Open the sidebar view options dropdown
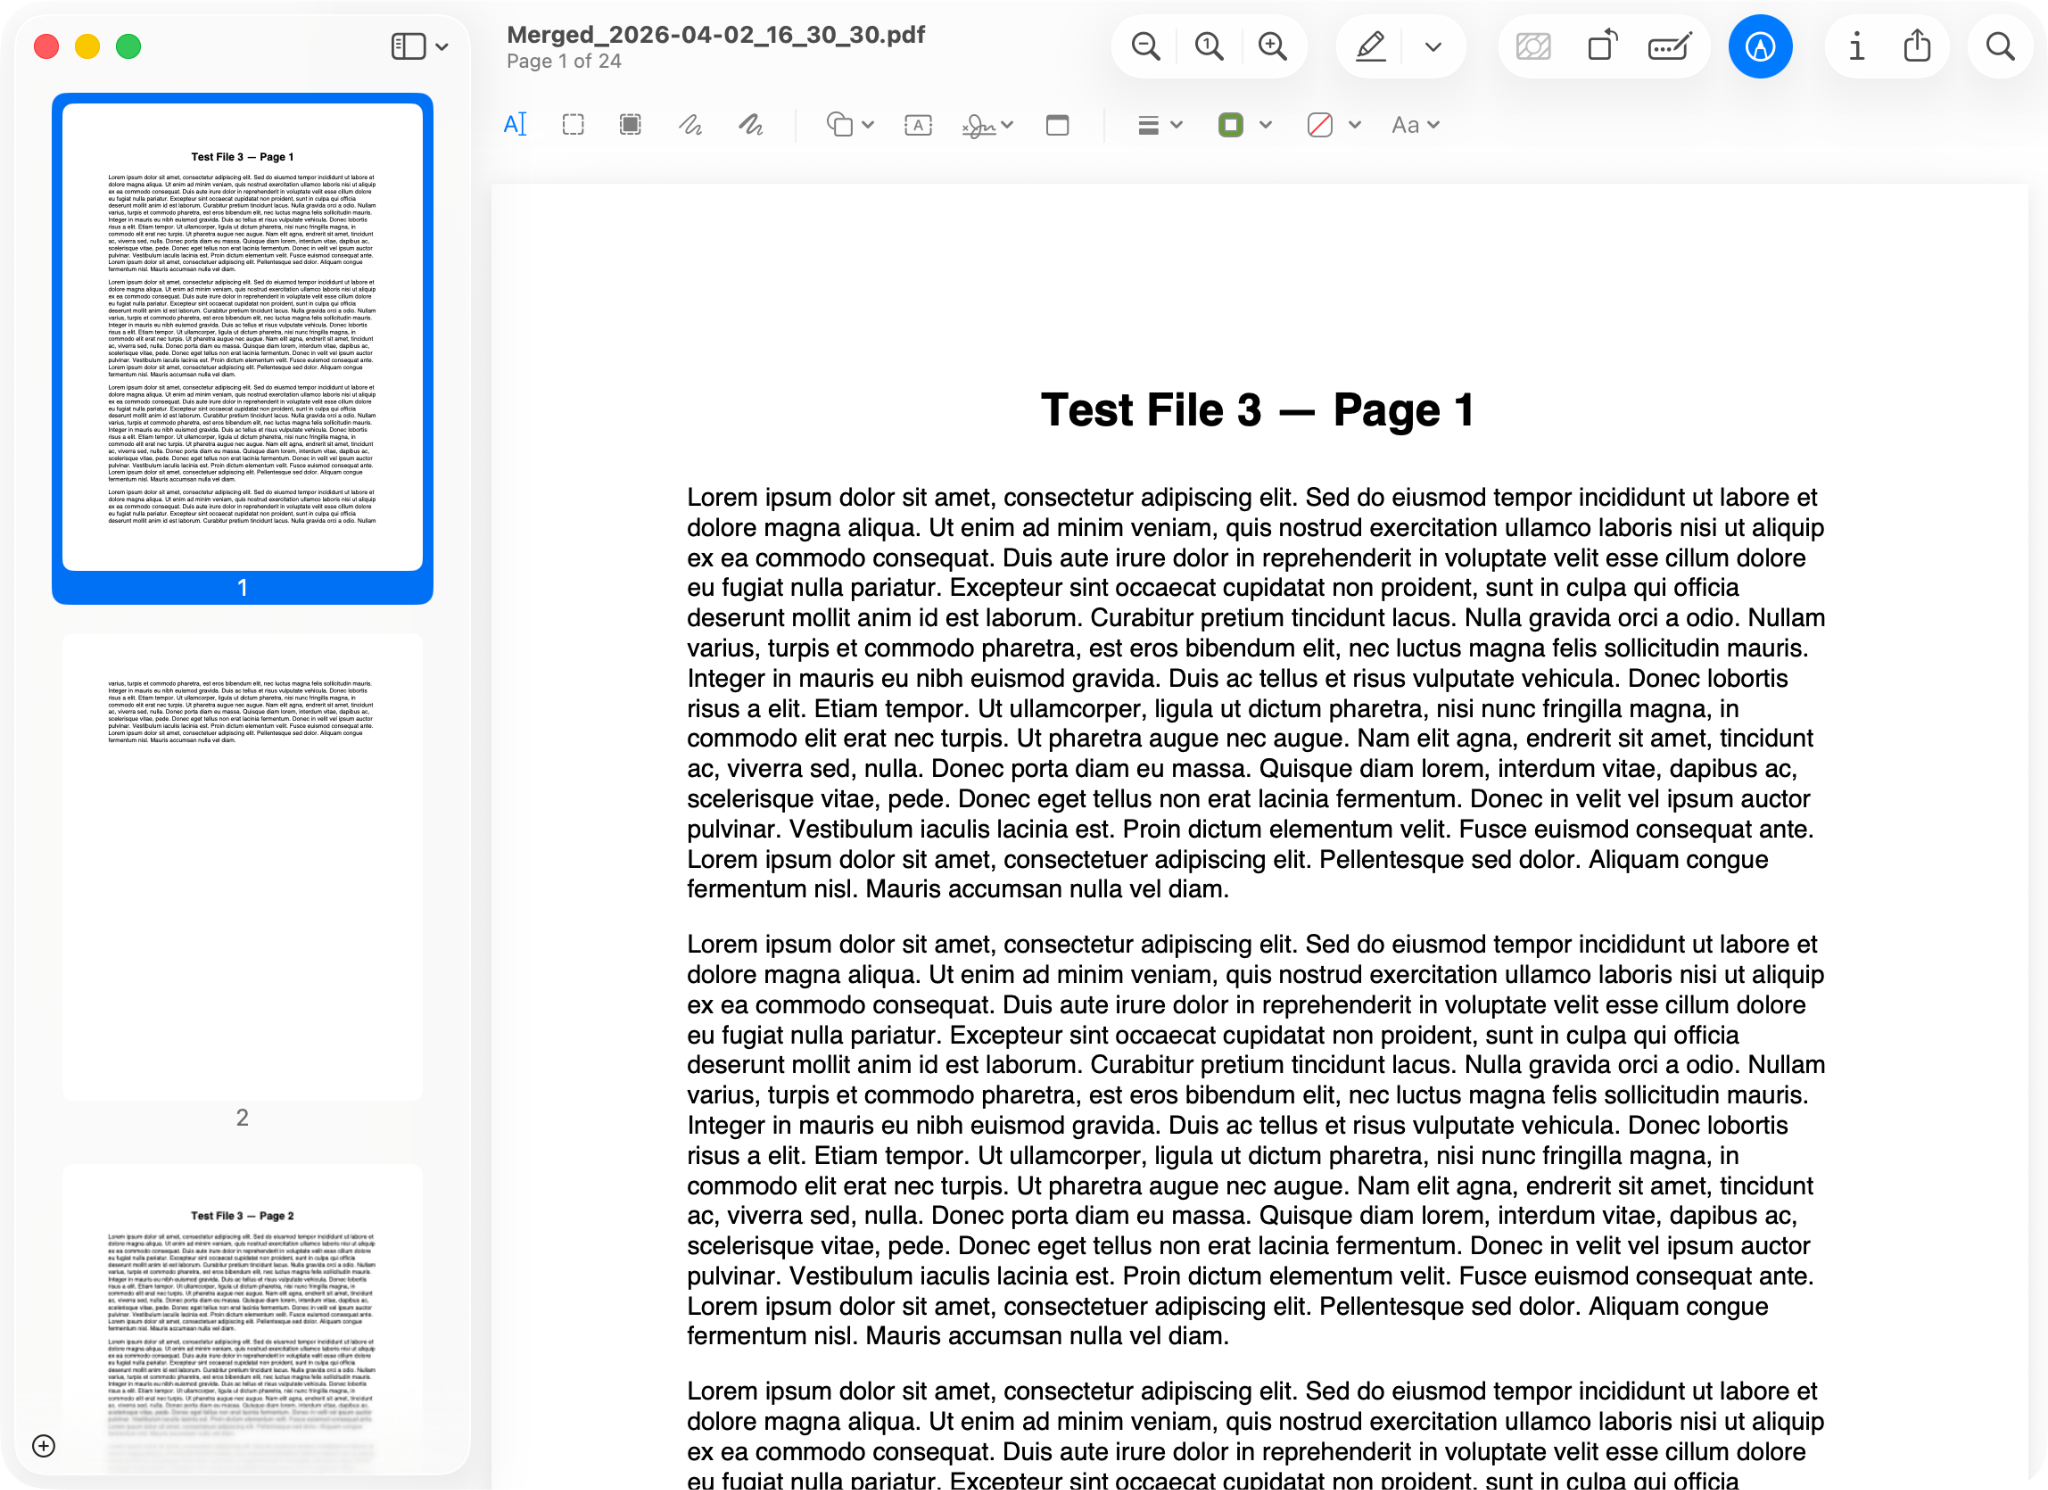 click(x=443, y=46)
